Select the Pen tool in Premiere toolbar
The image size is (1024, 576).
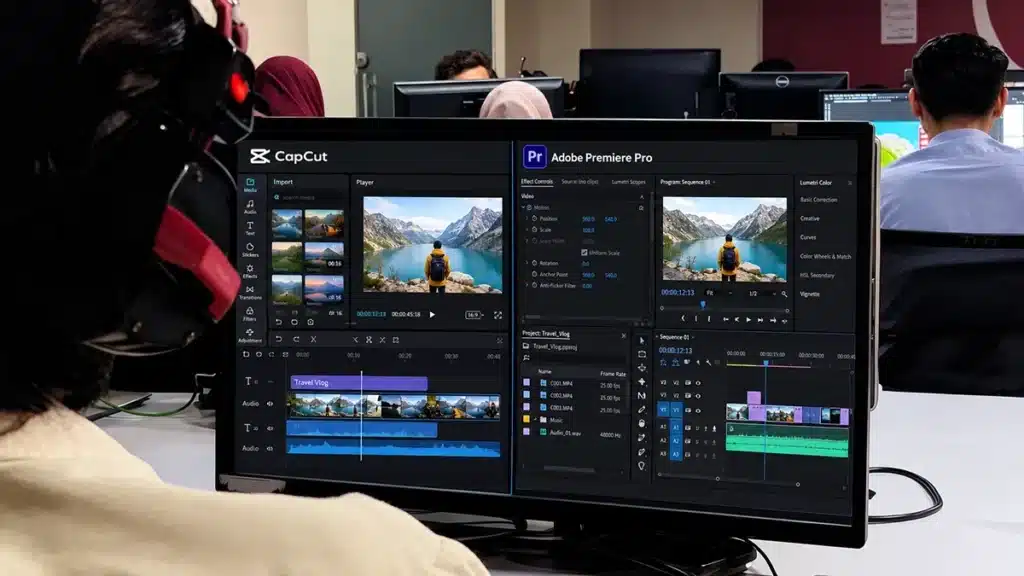(642, 409)
